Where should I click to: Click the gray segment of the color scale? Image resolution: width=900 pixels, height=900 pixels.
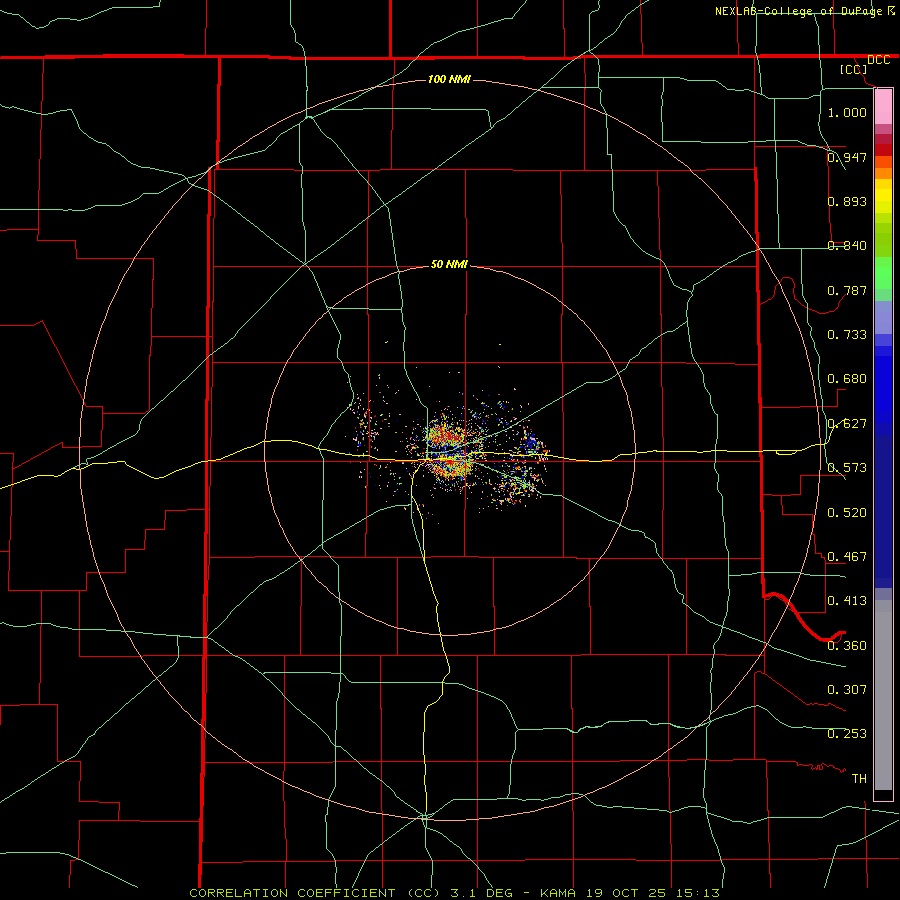883,695
